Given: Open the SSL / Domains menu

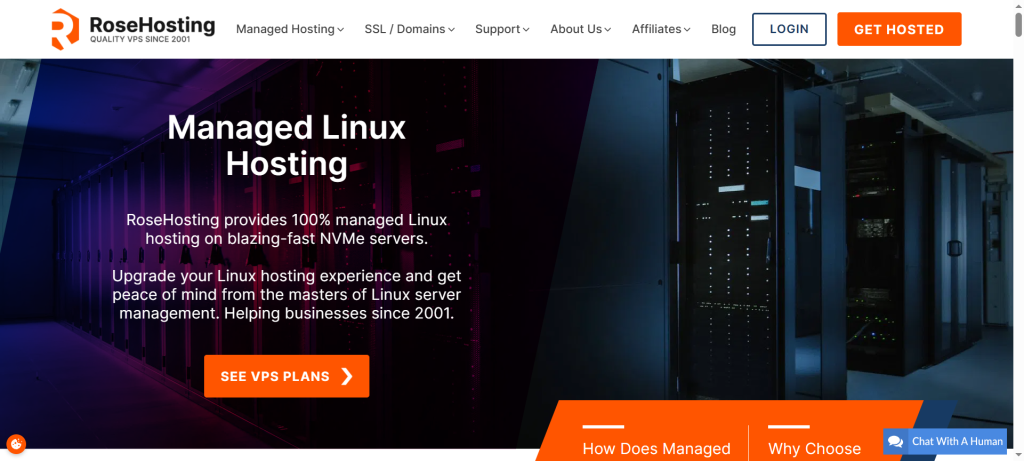Looking at the screenshot, I should [x=409, y=29].
